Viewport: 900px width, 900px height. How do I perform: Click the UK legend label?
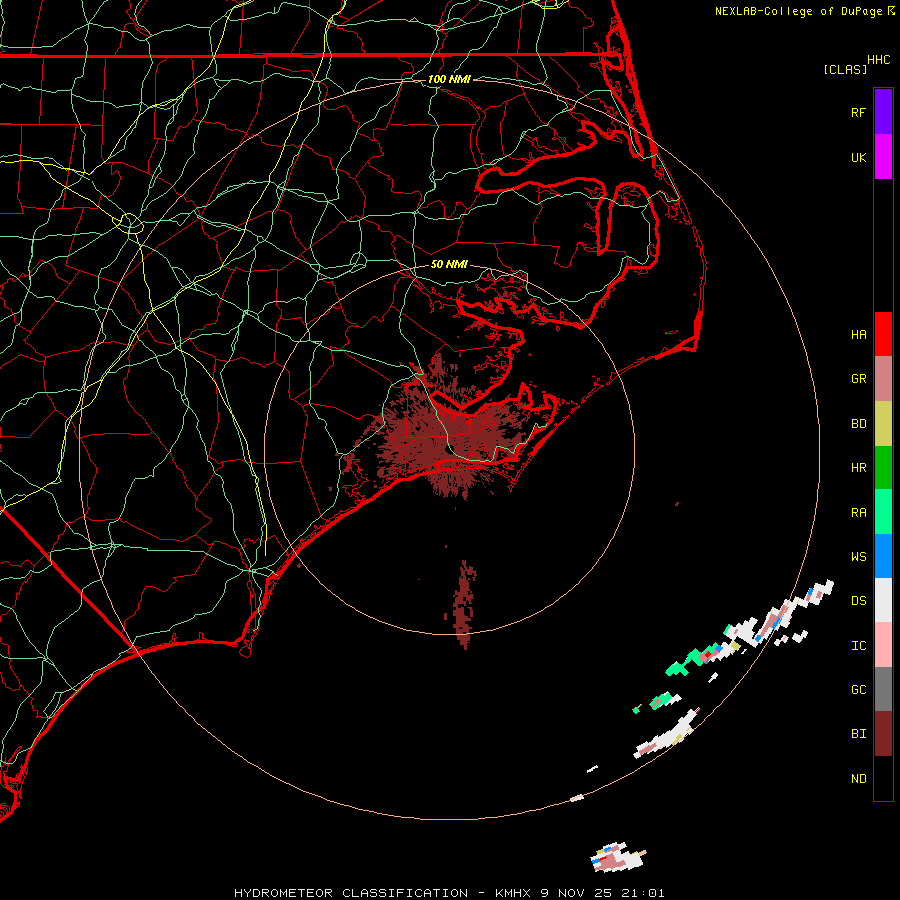click(859, 157)
